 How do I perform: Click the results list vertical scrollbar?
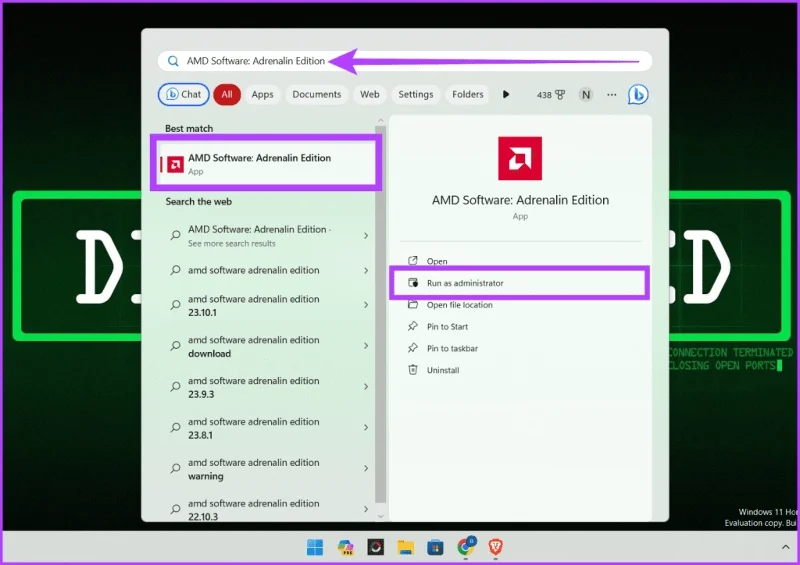click(x=381, y=314)
